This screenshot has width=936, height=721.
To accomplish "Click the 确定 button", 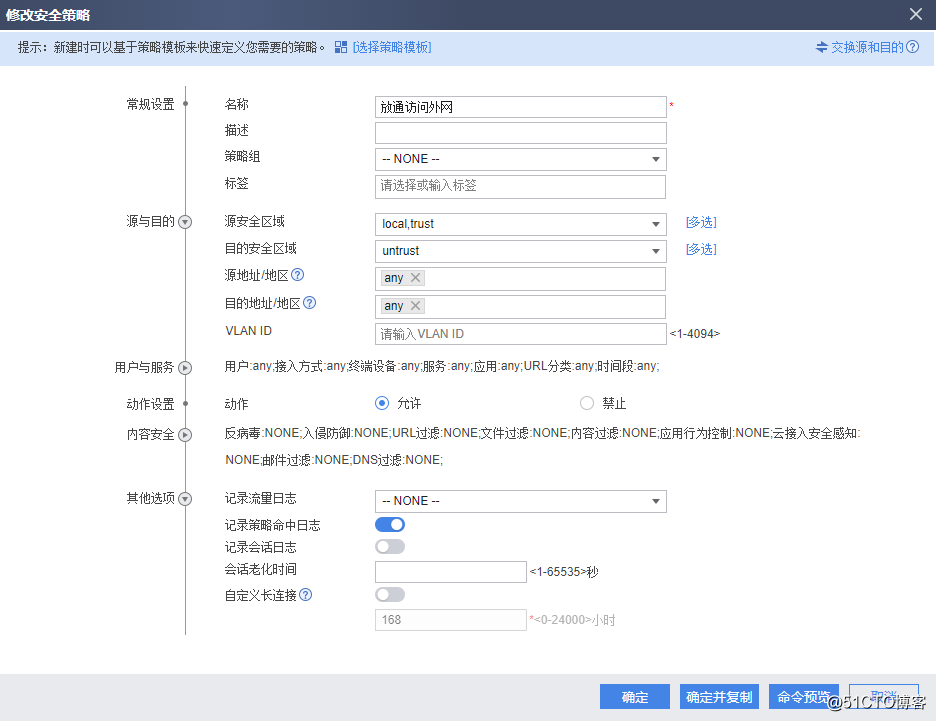I will [x=635, y=697].
